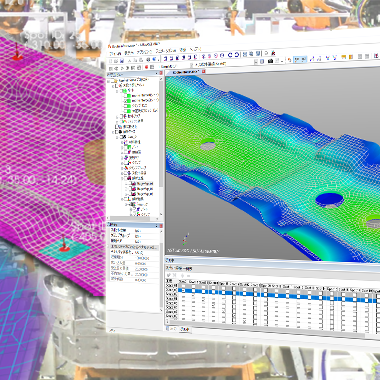Click the folder icon at tree root
Image resolution: width=380 pixels, height=380 pixels.
pos(115,80)
